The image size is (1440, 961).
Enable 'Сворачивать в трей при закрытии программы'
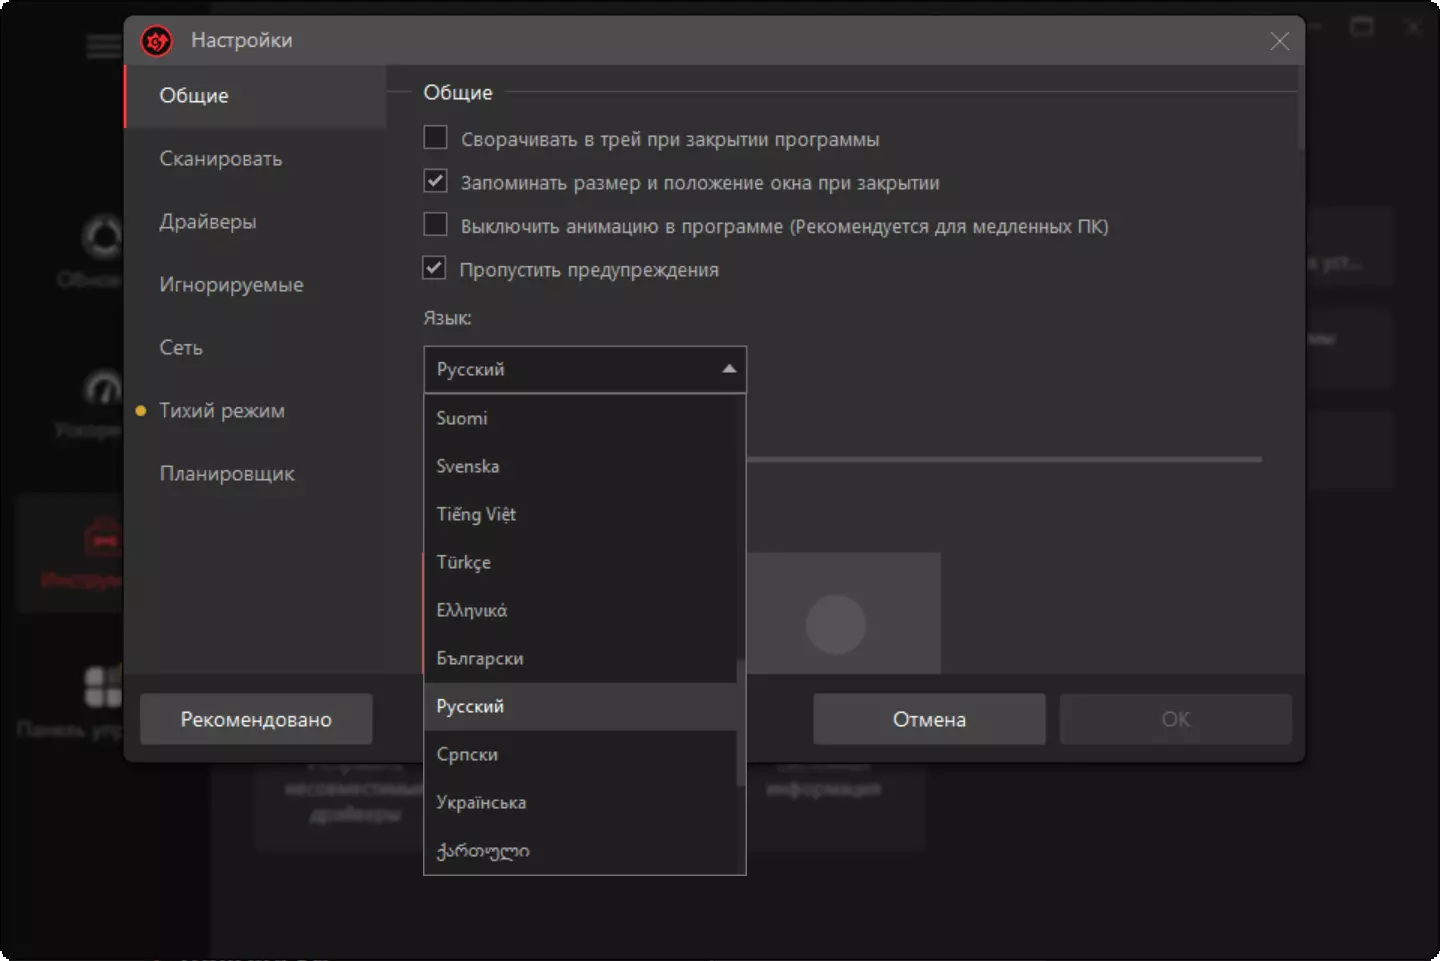click(x=435, y=138)
